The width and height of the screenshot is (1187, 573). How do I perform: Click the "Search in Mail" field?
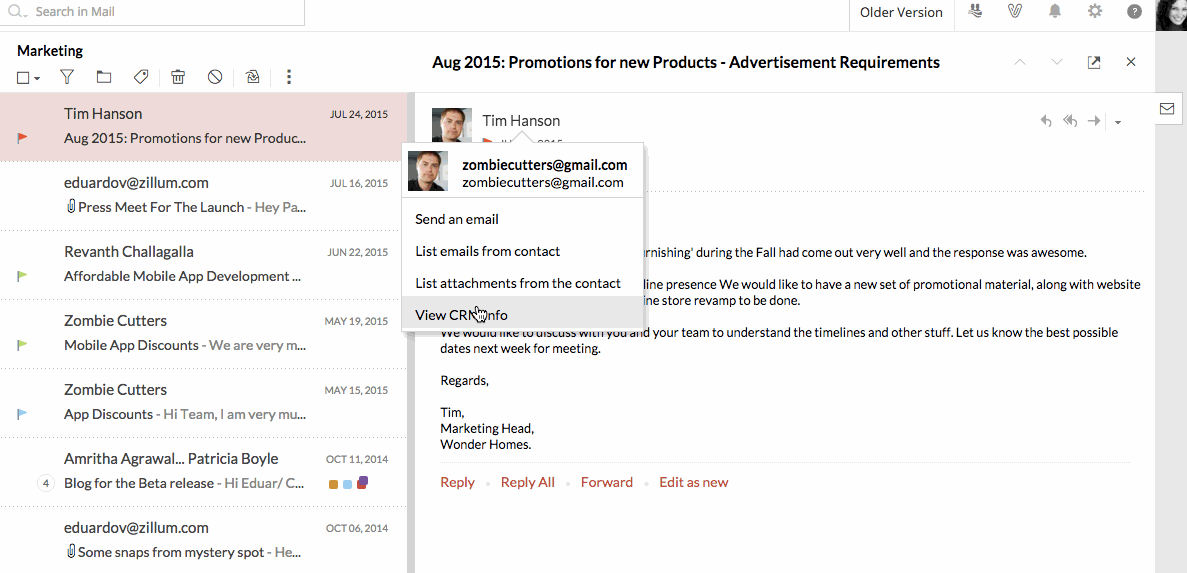click(160, 12)
